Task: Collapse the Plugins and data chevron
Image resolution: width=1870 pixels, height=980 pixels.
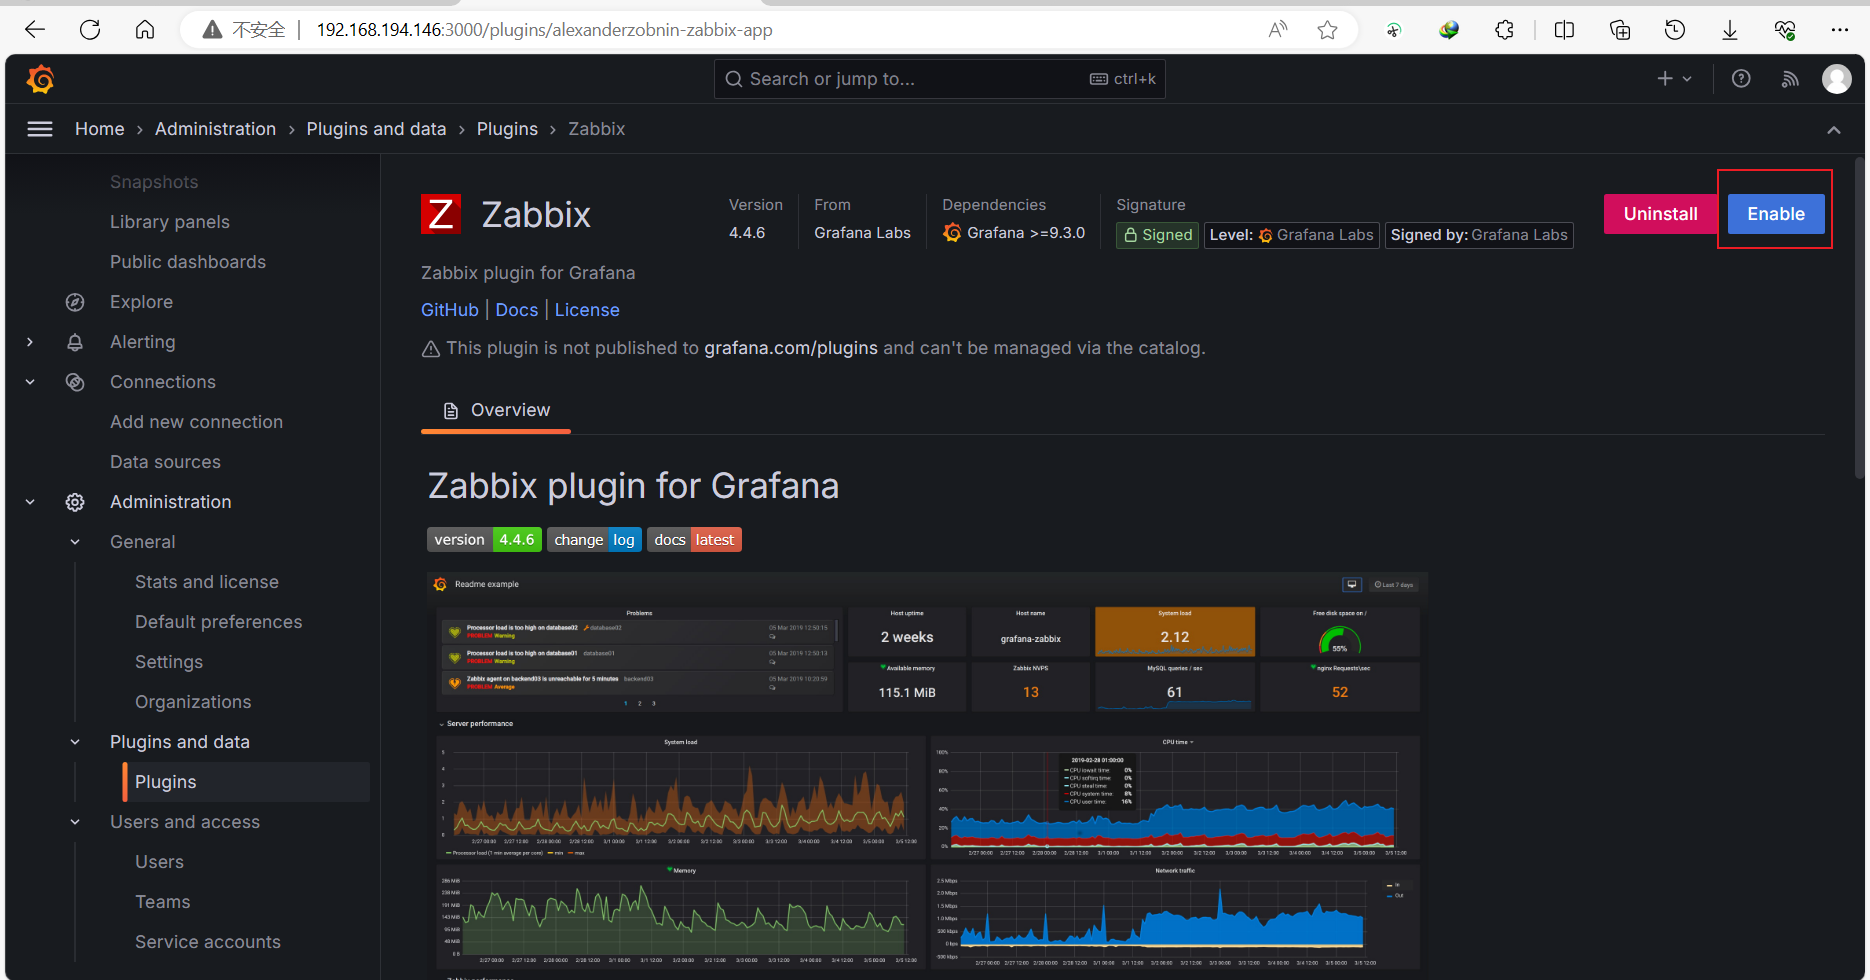Action: (x=75, y=742)
